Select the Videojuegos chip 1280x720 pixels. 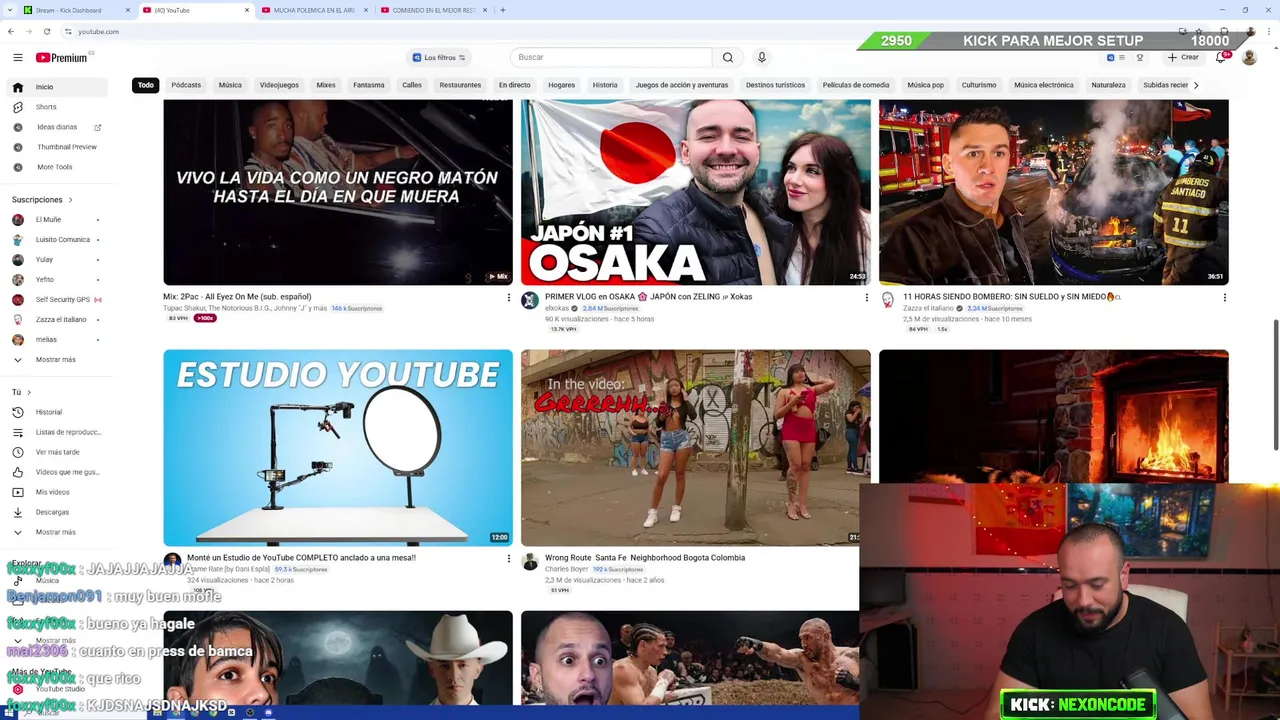click(279, 85)
